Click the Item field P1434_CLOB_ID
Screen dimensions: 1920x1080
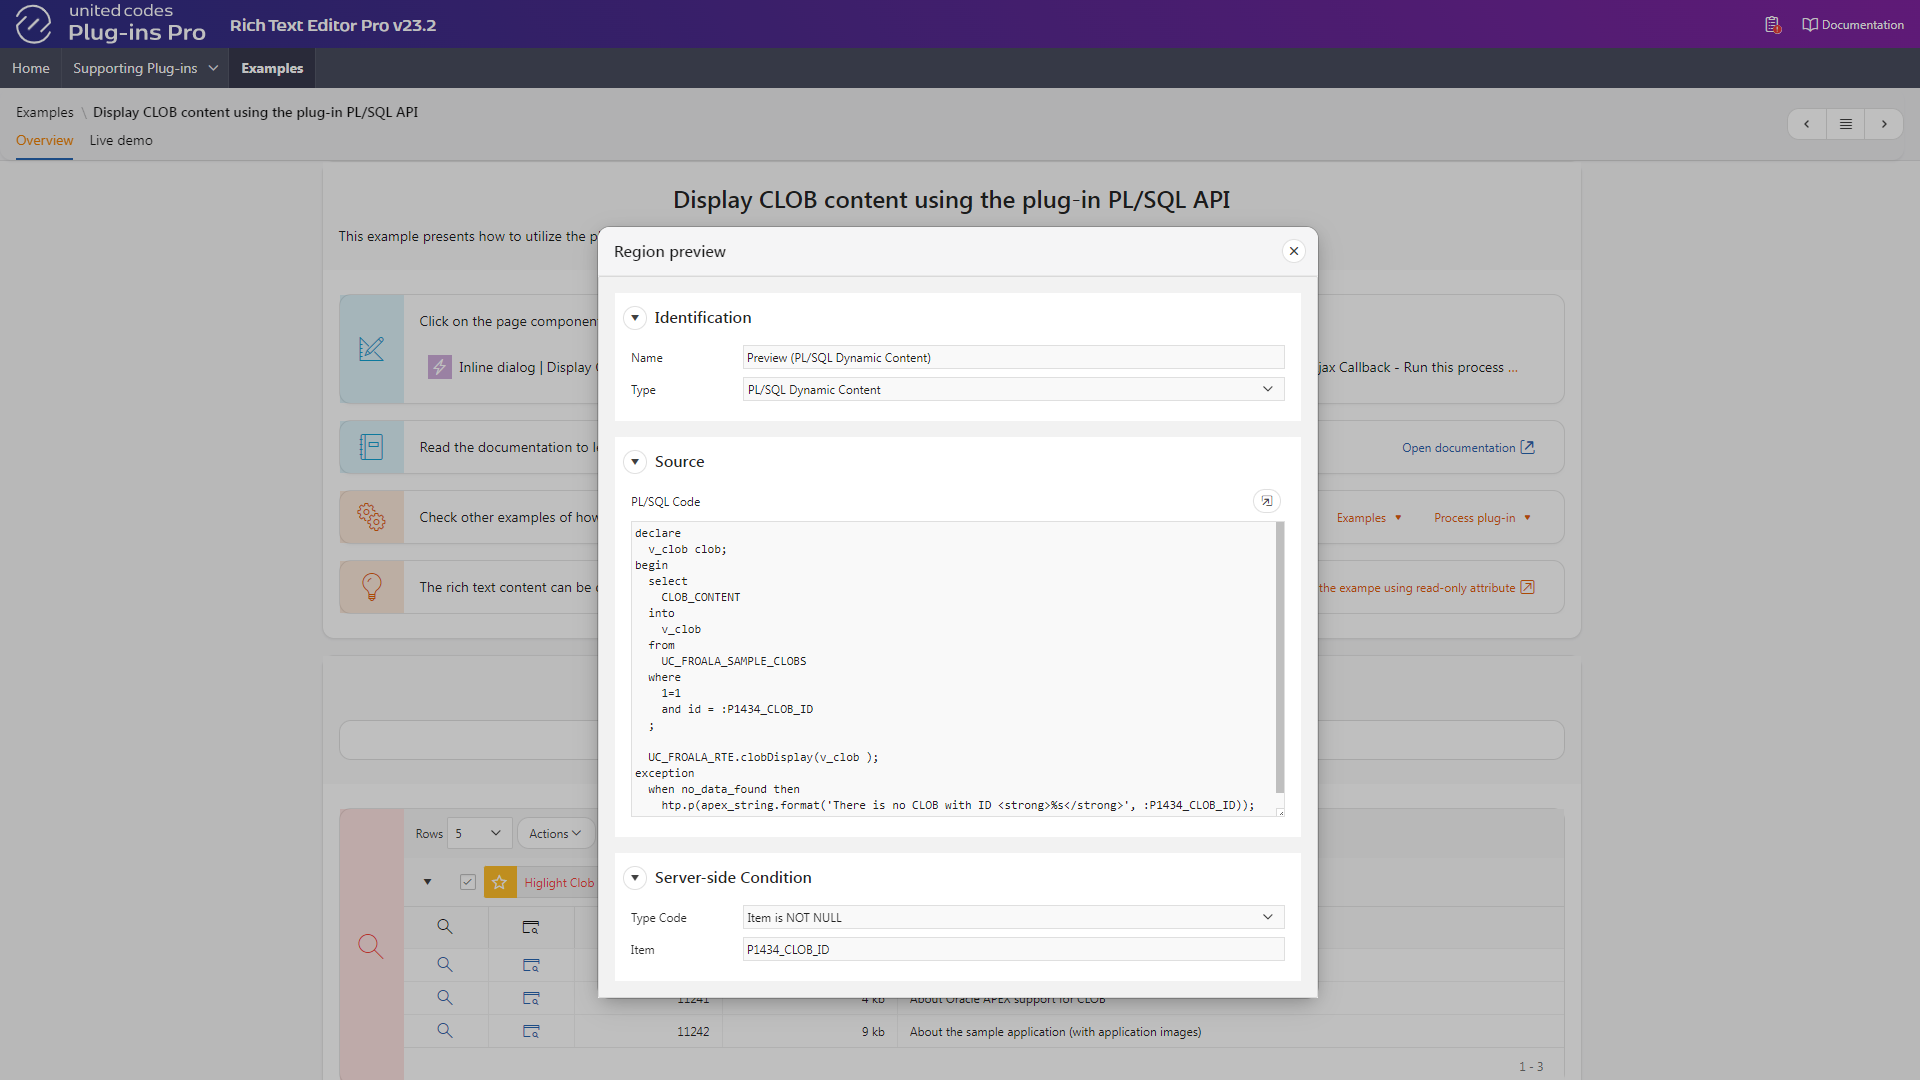(x=1013, y=950)
